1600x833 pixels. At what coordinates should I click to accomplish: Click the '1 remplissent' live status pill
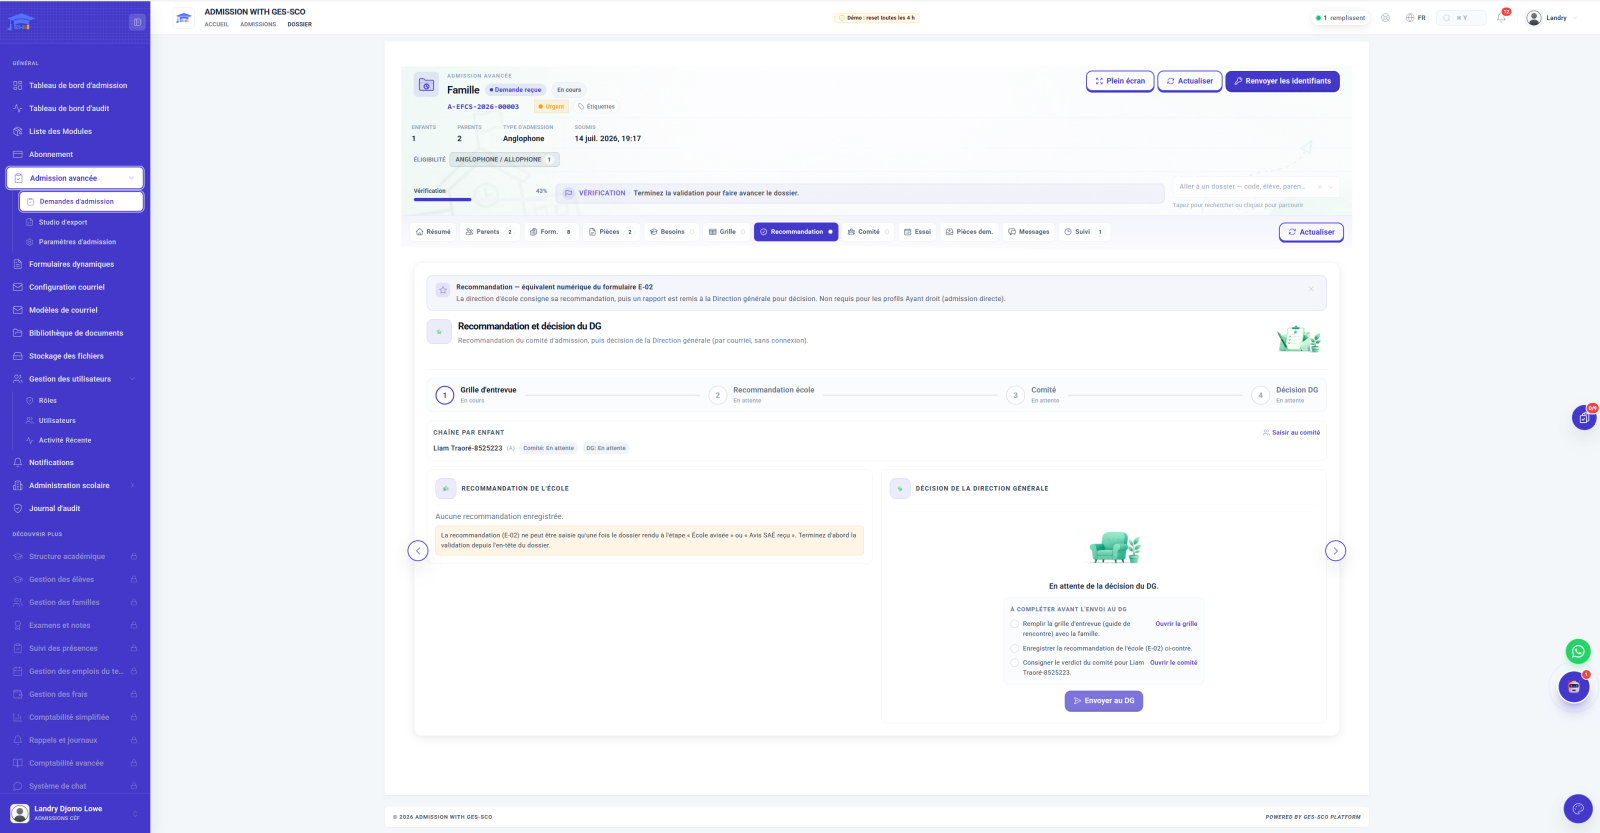click(1341, 18)
